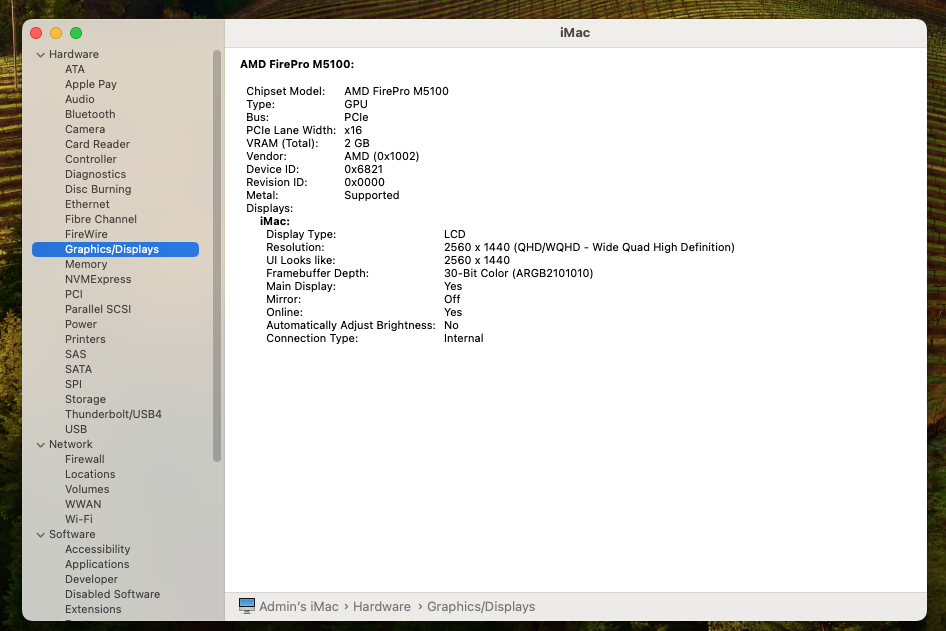Click Admin's iMac in path bar
This screenshot has width=946, height=631.
[x=299, y=606]
